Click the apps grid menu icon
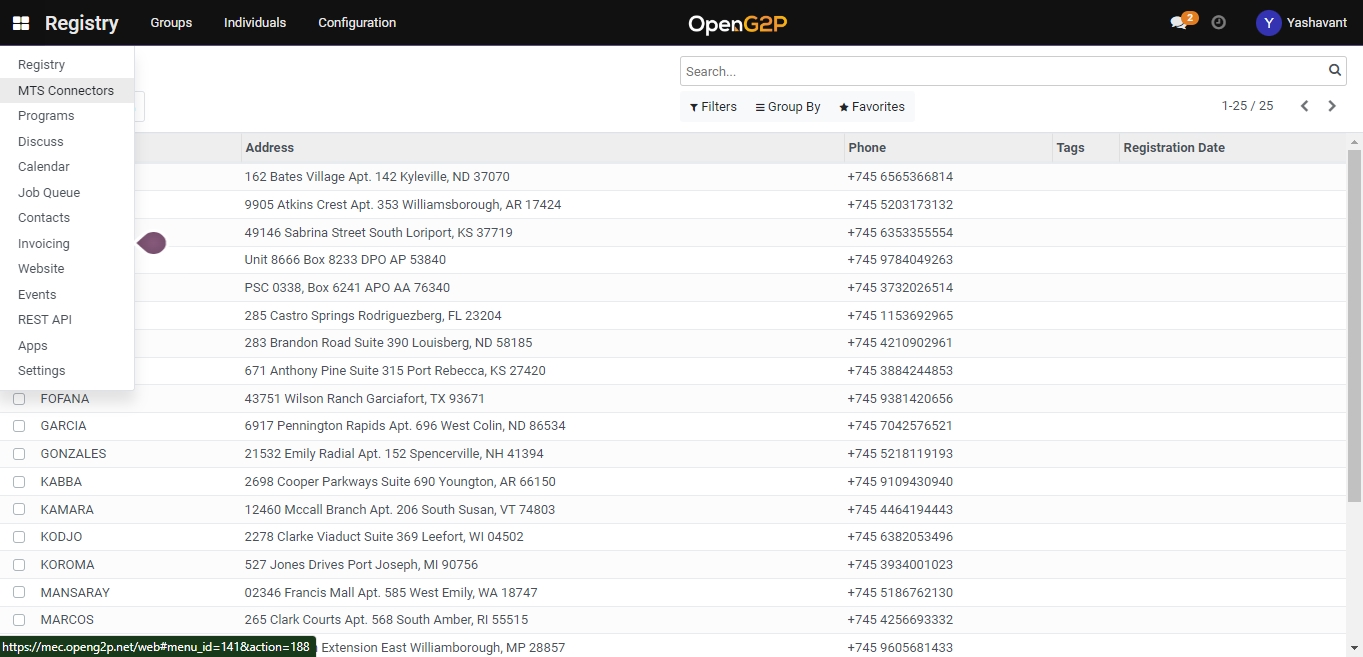 (x=21, y=23)
